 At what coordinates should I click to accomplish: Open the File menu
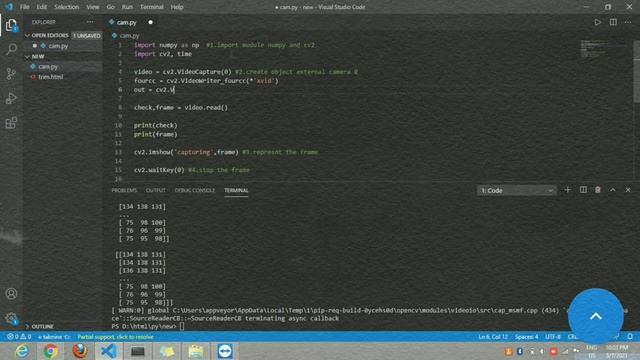(x=24, y=7)
